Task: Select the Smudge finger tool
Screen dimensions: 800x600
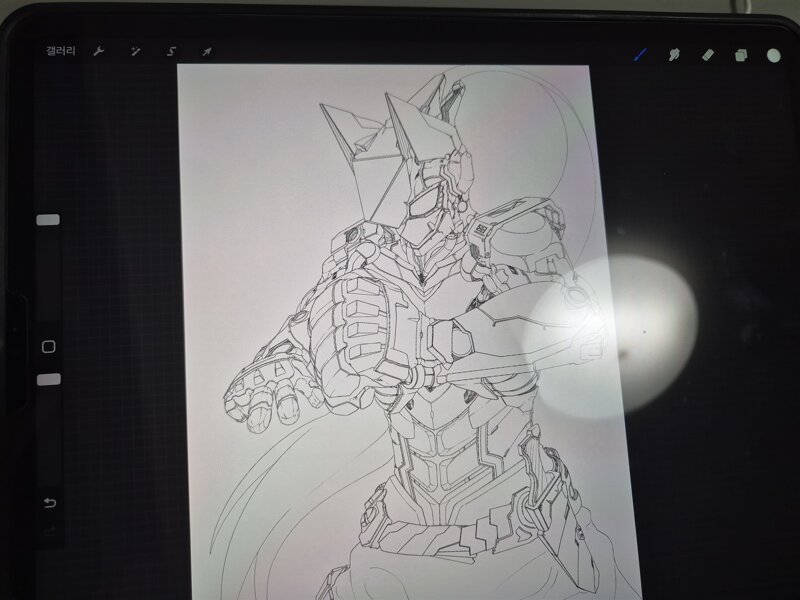Action: [674, 54]
